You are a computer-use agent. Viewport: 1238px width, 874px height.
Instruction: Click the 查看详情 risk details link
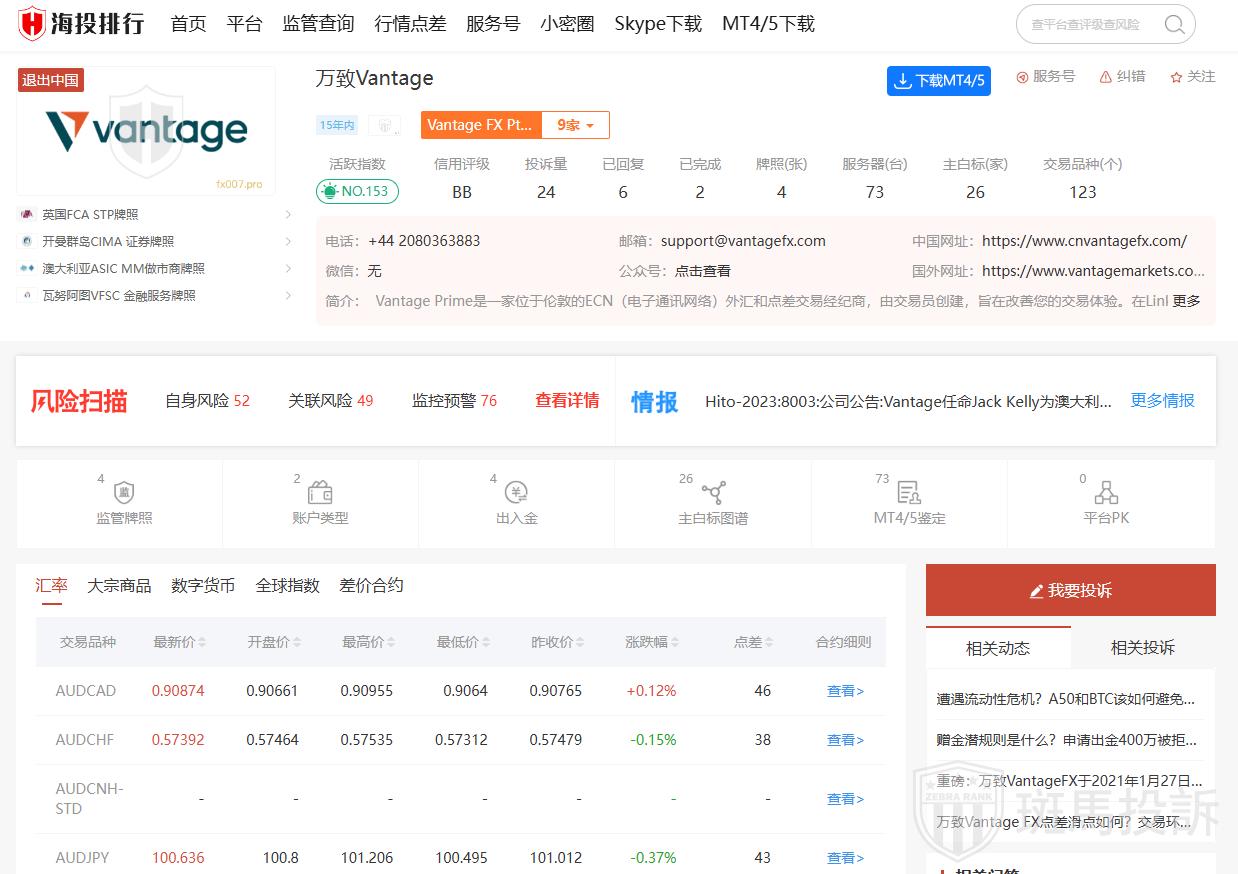point(566,398)
